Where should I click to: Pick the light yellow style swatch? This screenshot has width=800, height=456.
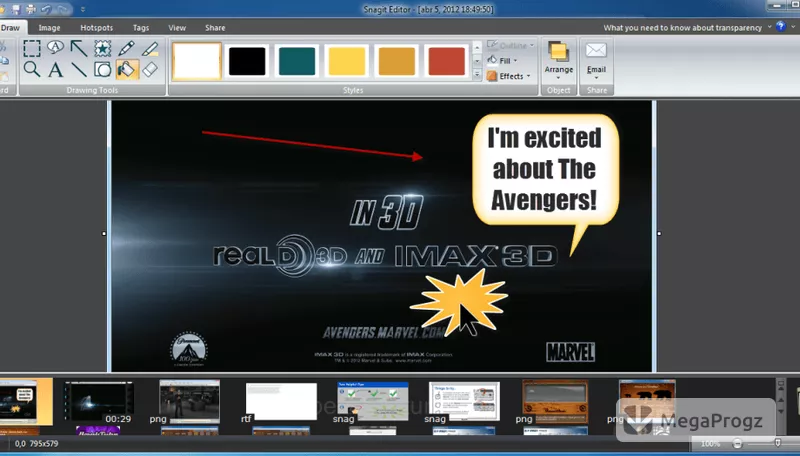click(x=347, y=61)
